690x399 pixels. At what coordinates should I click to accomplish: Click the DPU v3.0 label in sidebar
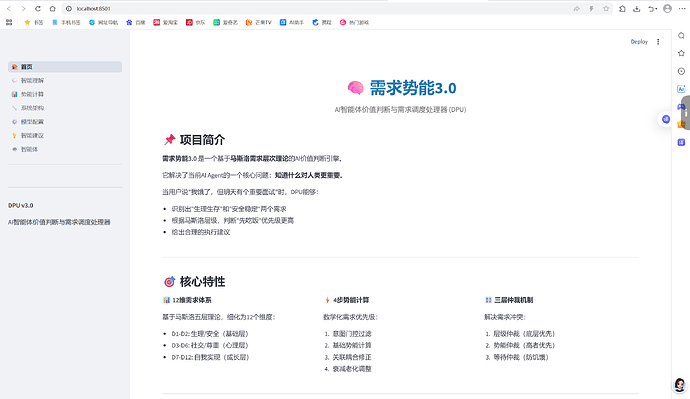point(21,205)
